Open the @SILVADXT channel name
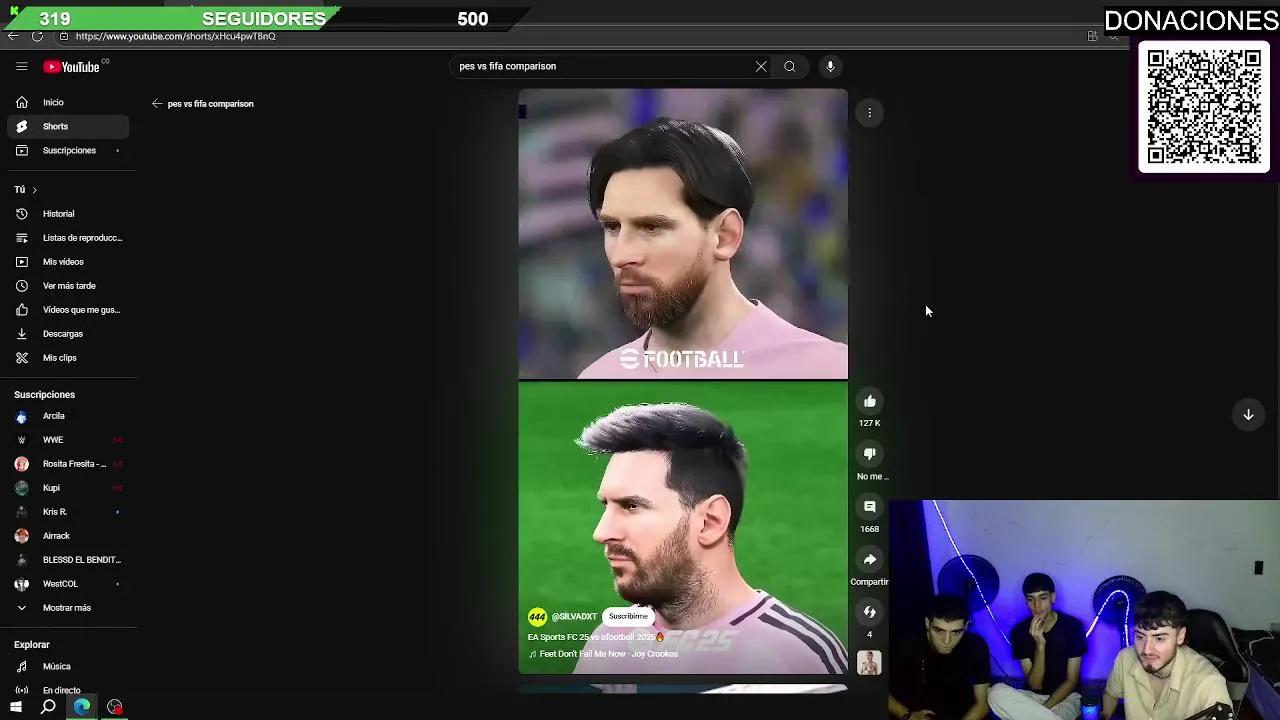Image resolution: width=1280 pixels, height=720 pixels. pyautogui.click(x=574, y=617)
